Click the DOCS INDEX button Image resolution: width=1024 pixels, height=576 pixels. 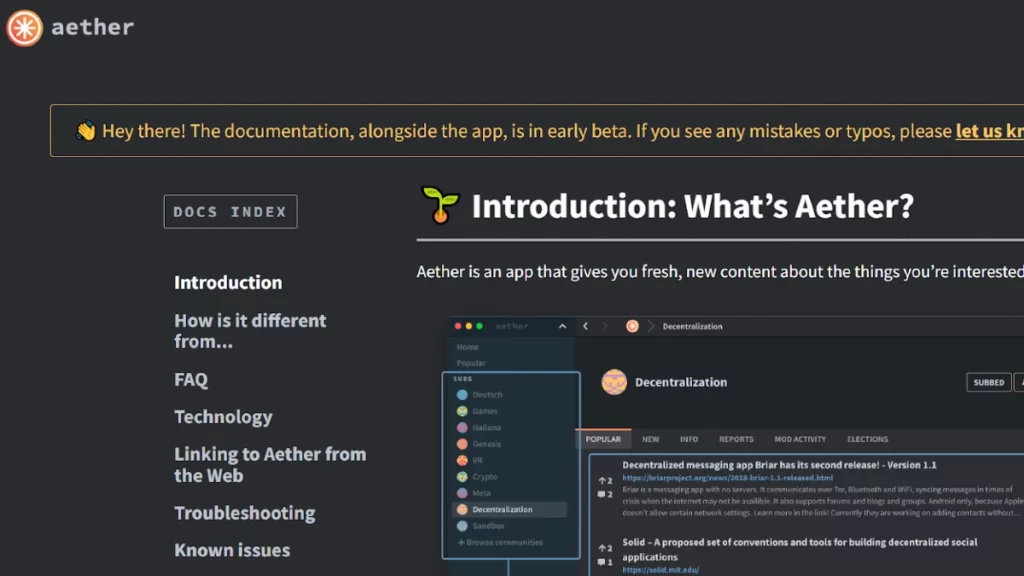click(231, 212)
